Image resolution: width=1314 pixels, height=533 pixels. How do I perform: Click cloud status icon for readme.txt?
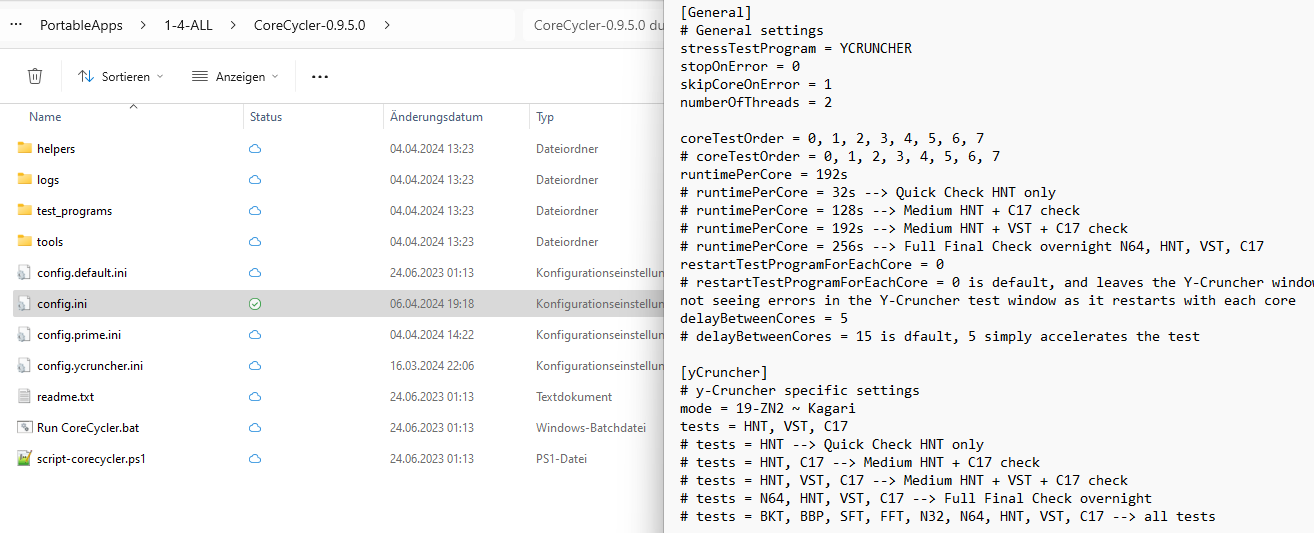(255, 397)
